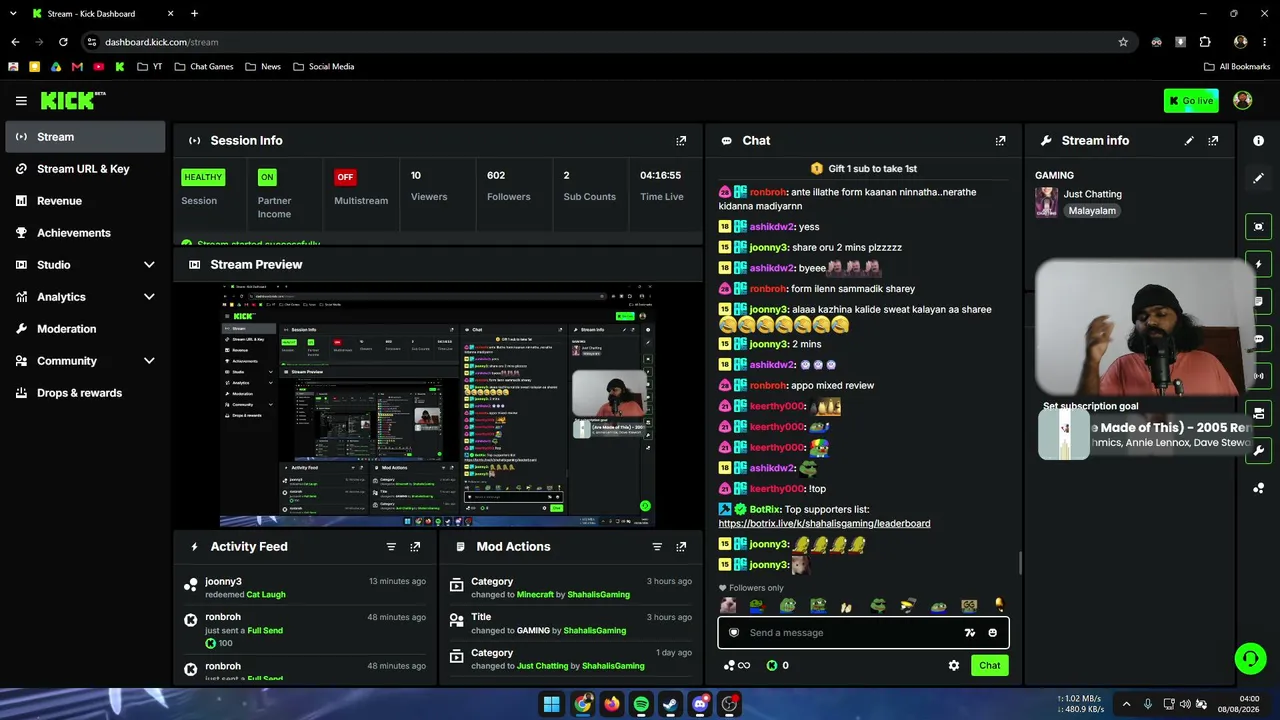Viewport: 1280px width, 720px height.
Task: Click the translate icon in message box
Action: pyautogui.click(x=969, y=633)
